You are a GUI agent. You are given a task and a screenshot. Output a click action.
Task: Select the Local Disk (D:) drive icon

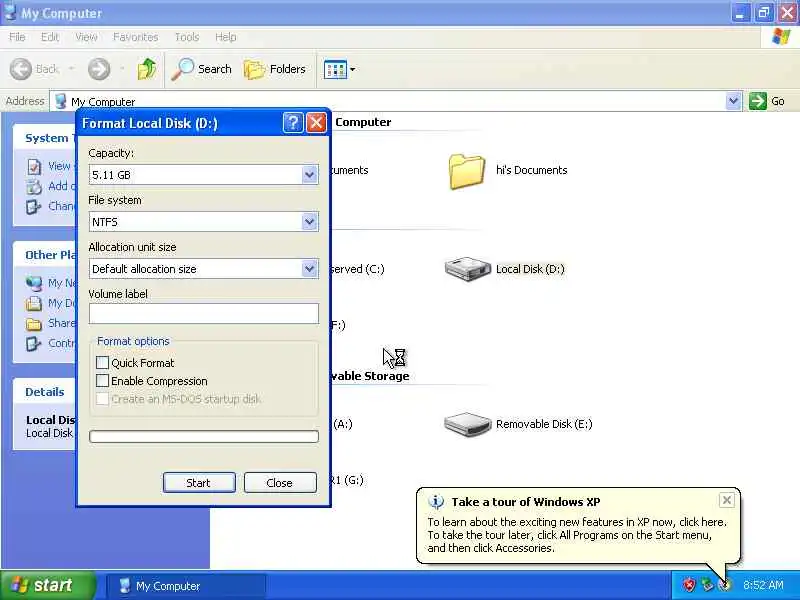pos(467,269)
